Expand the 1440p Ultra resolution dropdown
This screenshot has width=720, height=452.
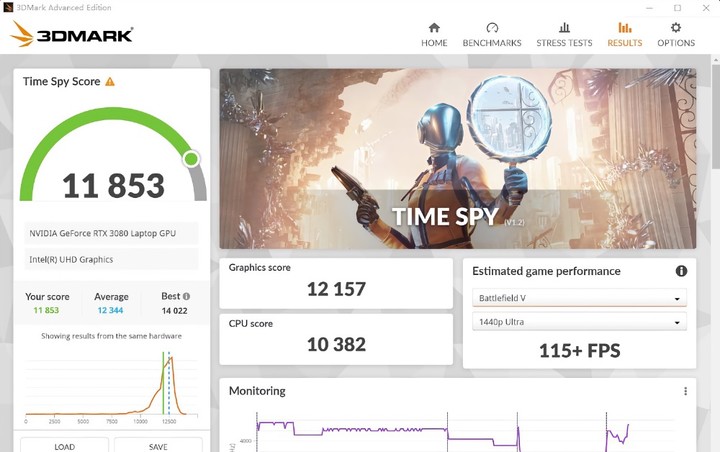(x=579, y=323)
